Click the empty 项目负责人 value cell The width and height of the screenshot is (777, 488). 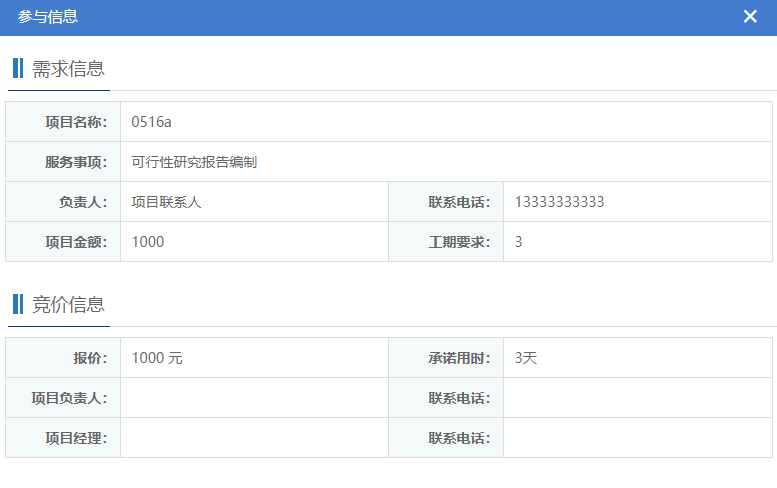(x=254, y=398)
